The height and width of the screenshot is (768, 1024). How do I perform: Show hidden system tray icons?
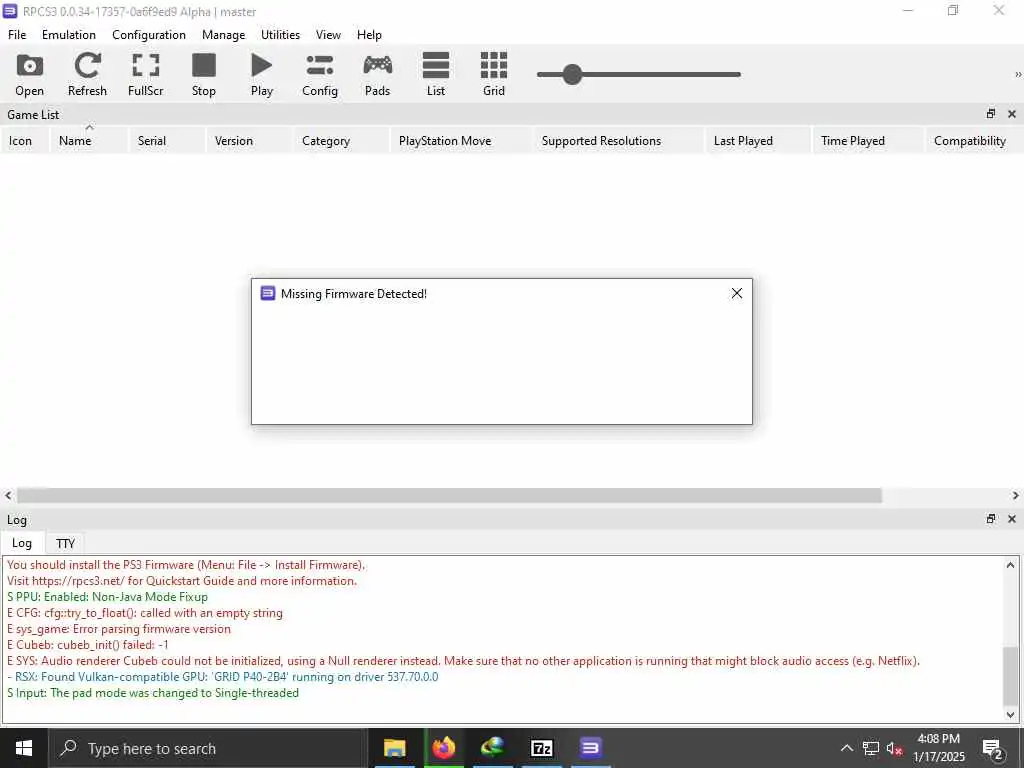(x=846, y=748)
